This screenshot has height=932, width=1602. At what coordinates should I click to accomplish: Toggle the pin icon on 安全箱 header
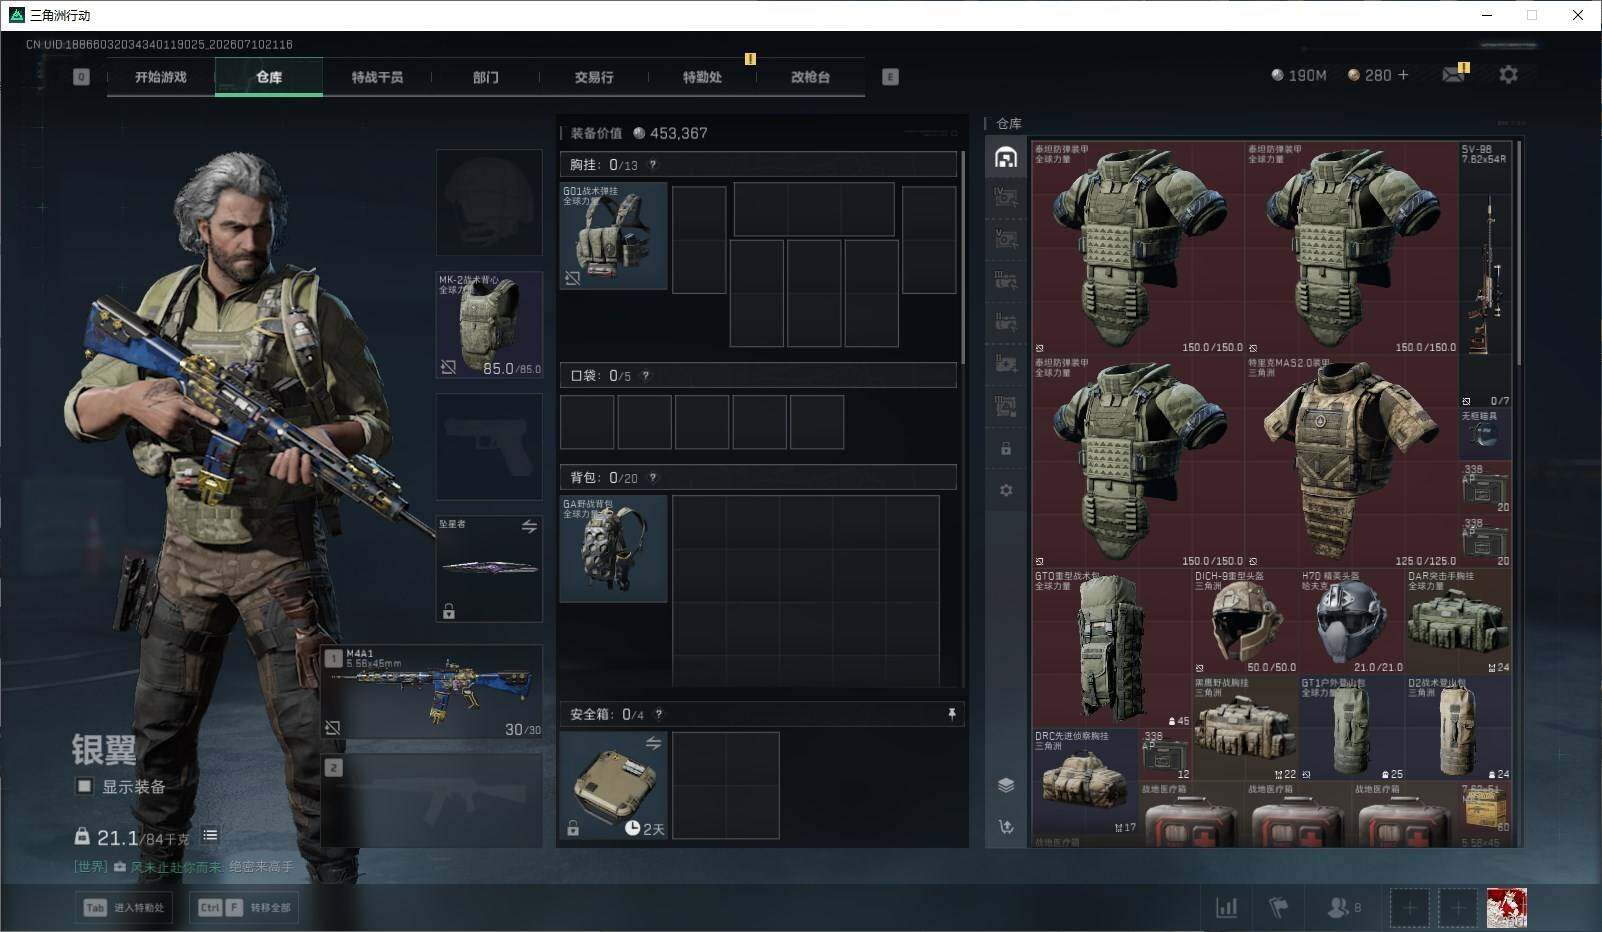951,714
